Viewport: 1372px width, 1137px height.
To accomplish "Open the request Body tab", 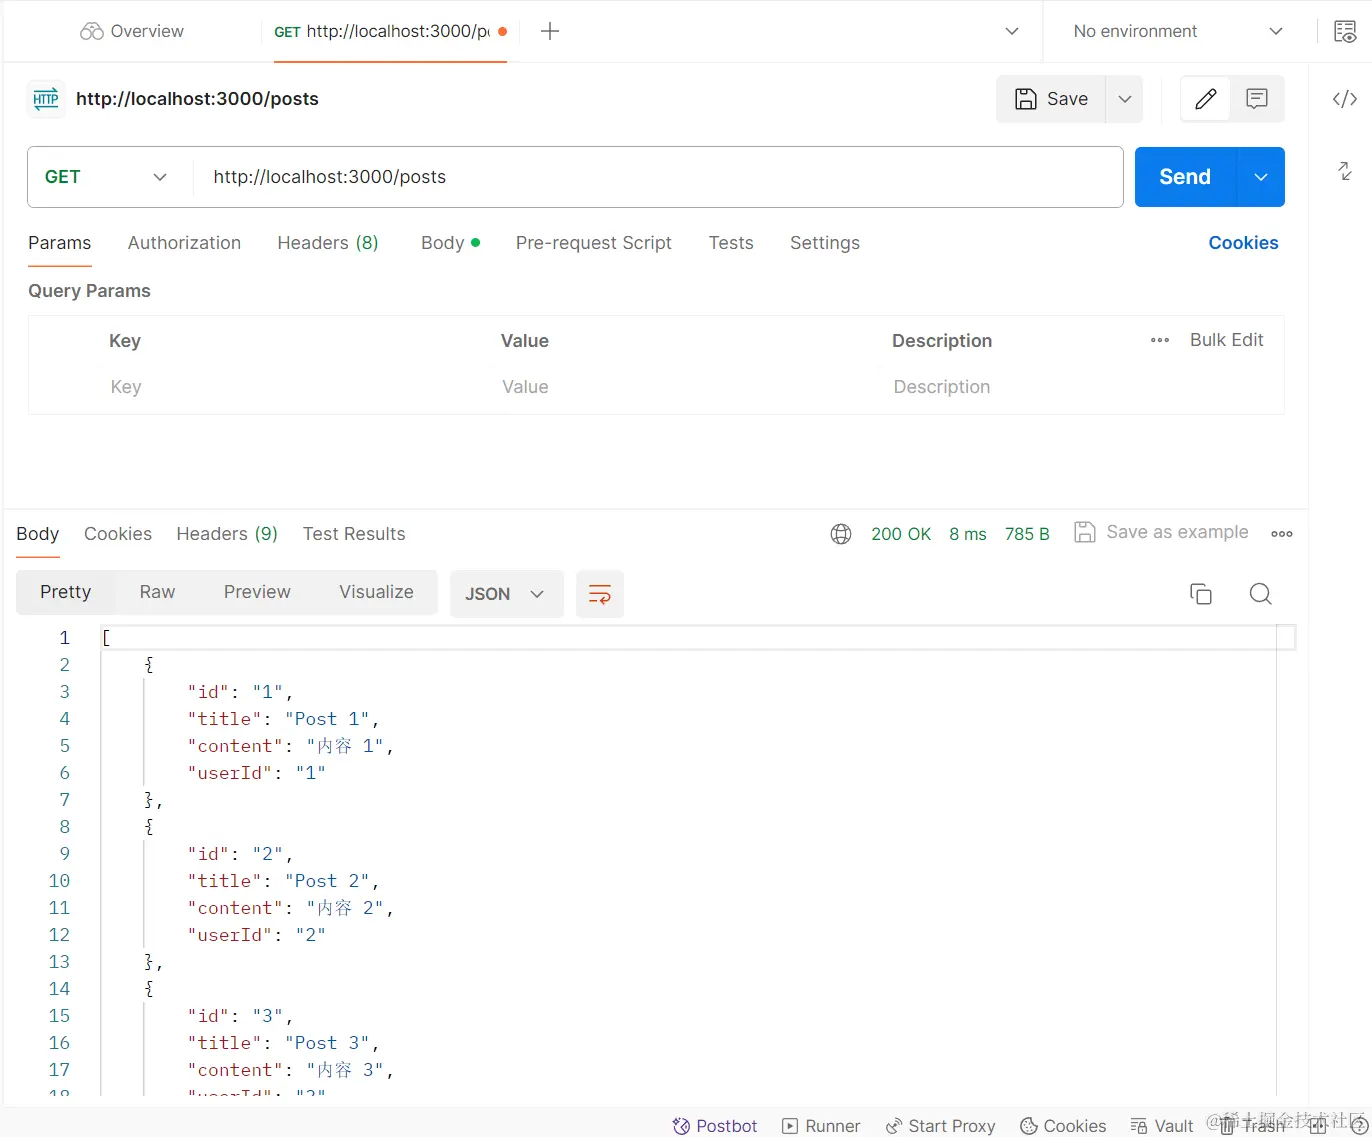I will pos(450,243).
